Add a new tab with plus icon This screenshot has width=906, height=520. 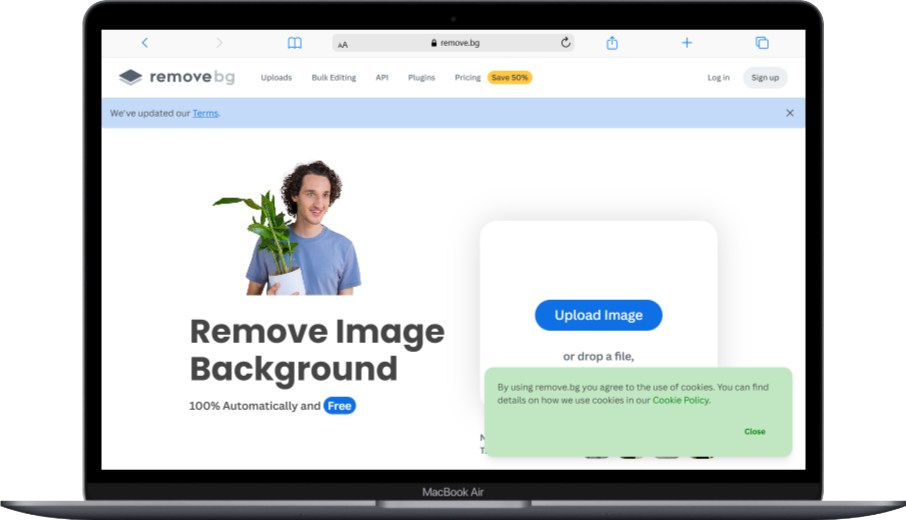(x=686, y=43)
